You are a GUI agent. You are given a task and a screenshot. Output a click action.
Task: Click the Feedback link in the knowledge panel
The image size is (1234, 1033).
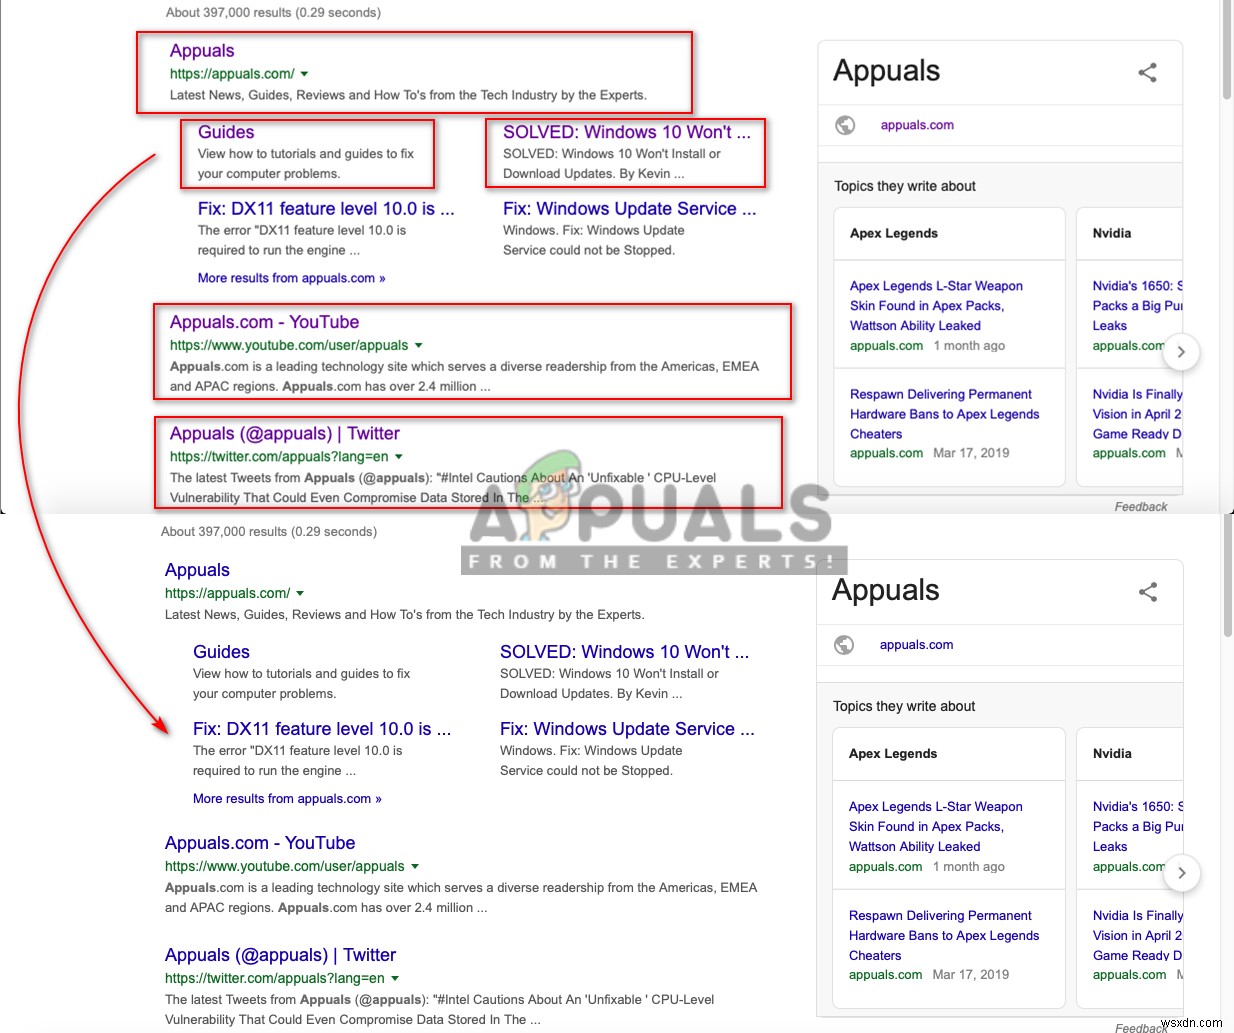pyautogui.click(x=1140, y=506)
